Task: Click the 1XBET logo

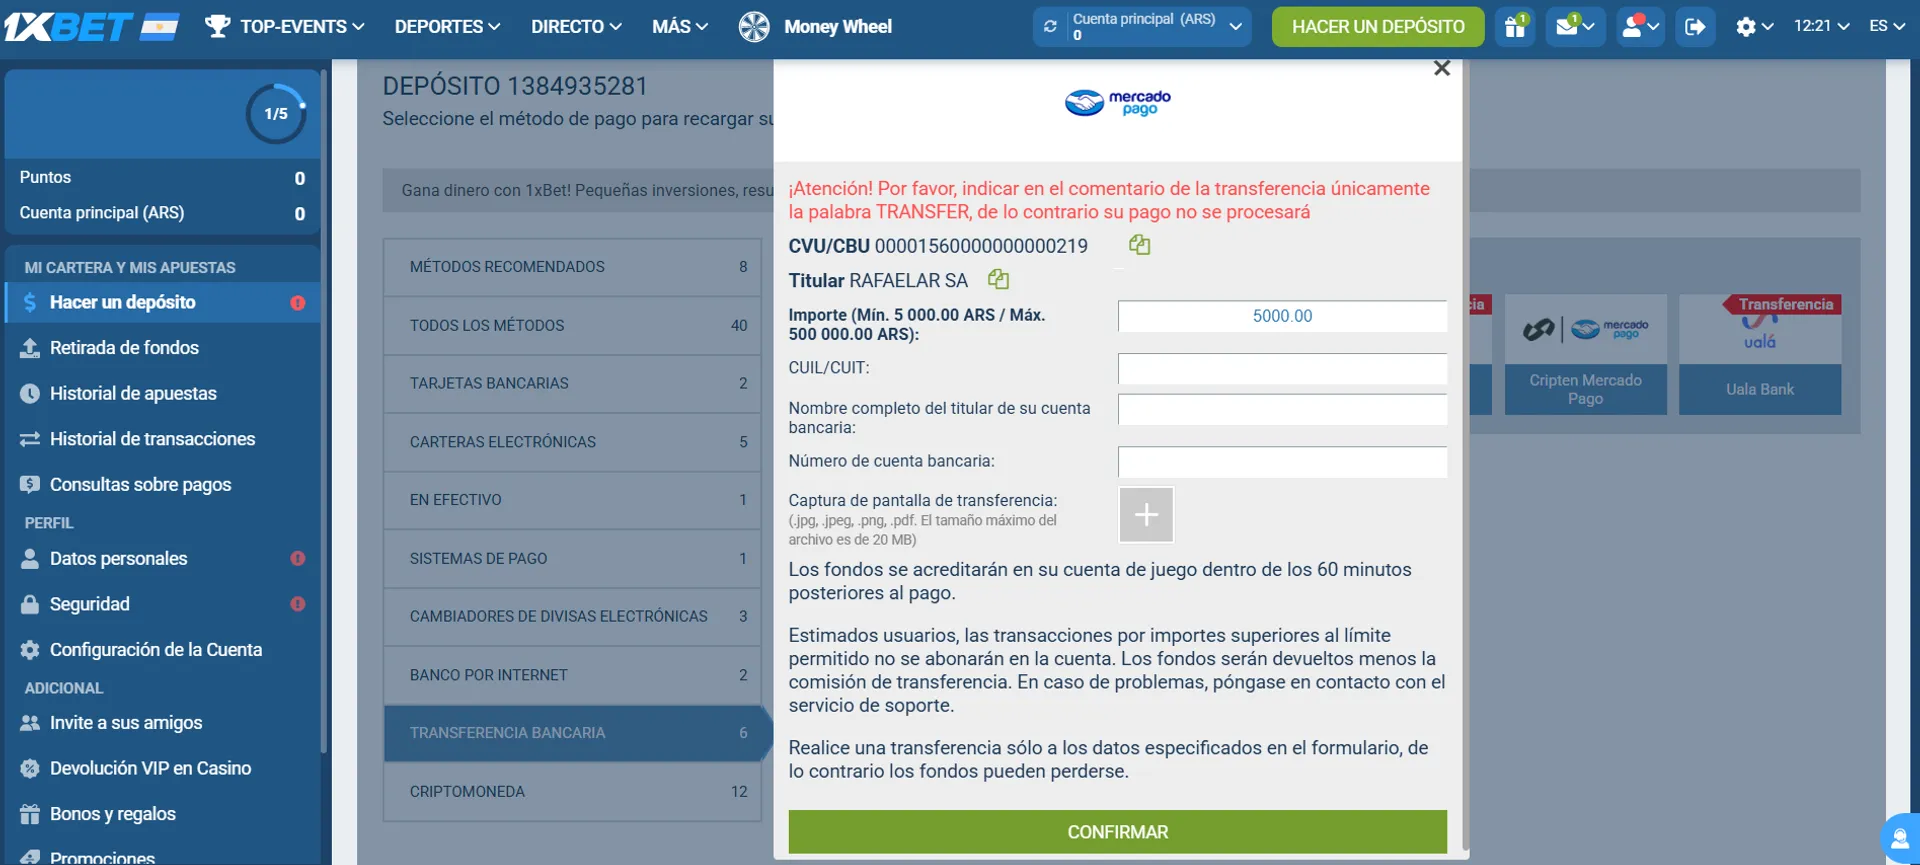Action: (68, 27)
